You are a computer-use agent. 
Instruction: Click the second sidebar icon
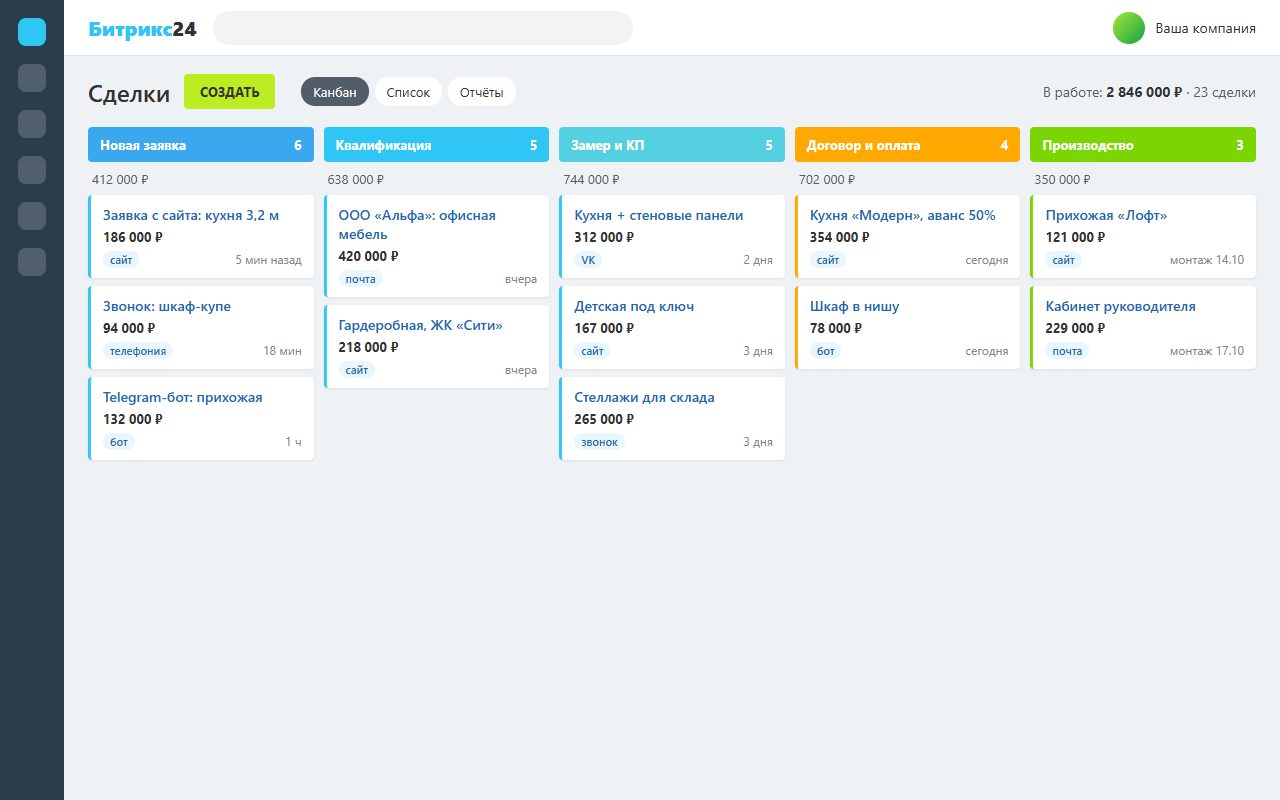(32, 78)
